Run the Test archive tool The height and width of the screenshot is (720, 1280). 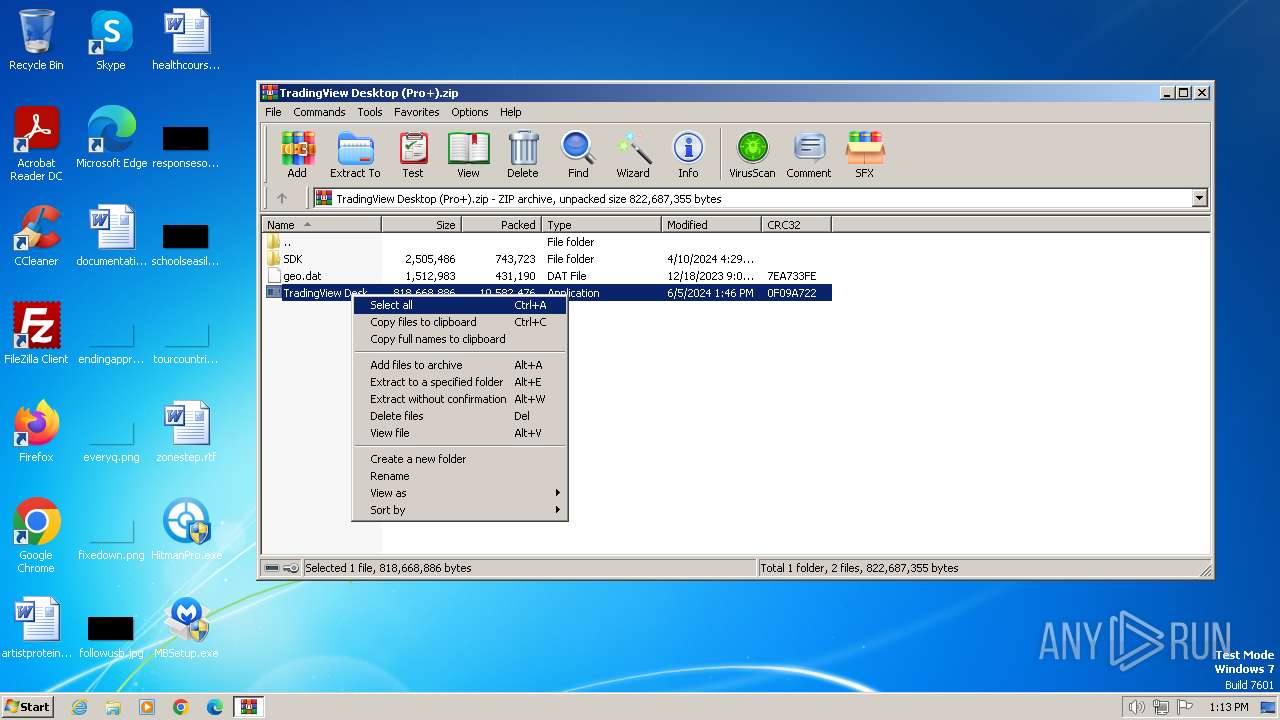pyautogui.click(x=413, y=155)
